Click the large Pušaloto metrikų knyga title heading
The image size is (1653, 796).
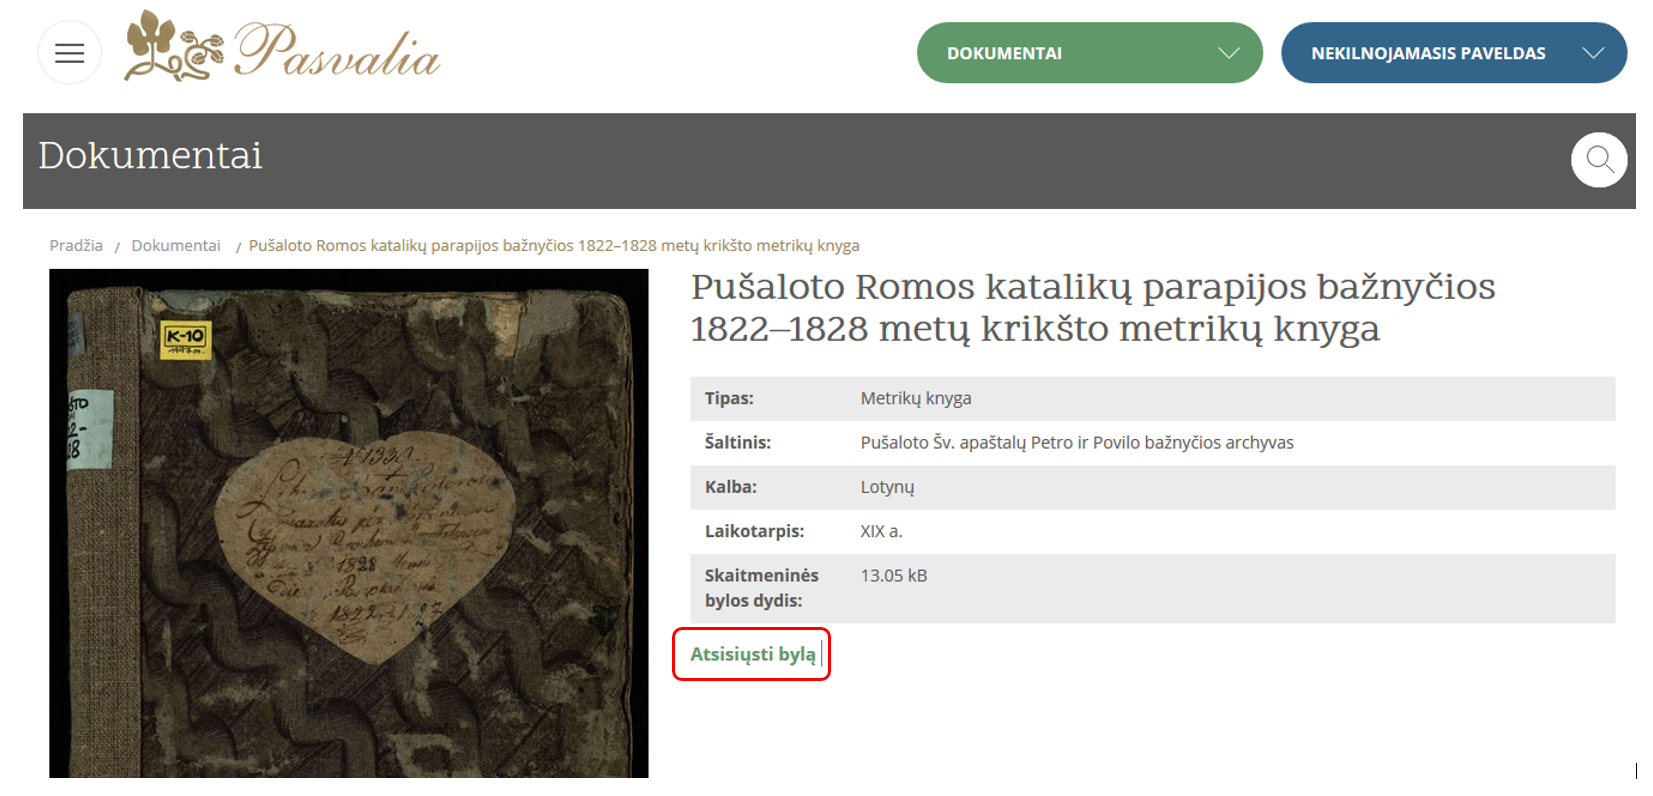[x=1092, y=307]
